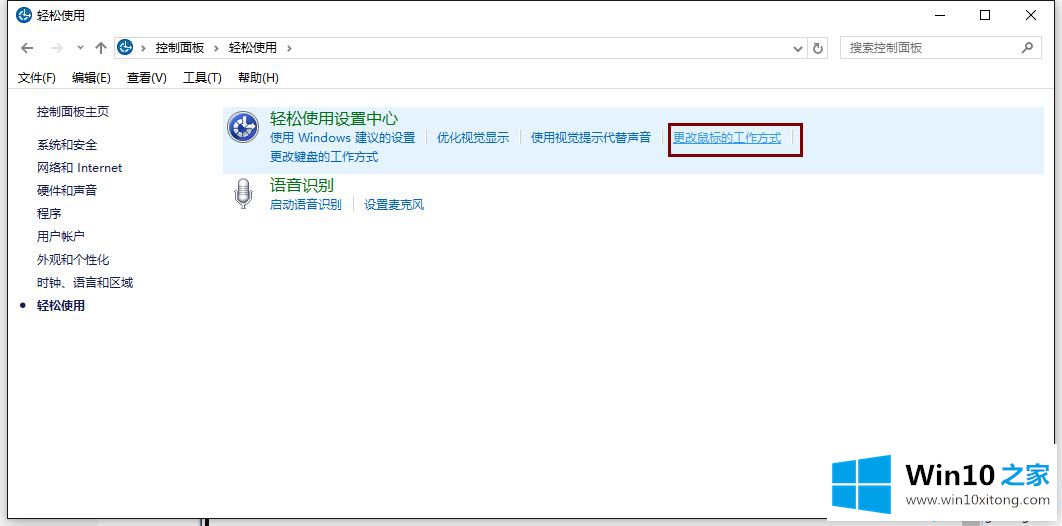Click the Forward navigation arrow

point(57,48)
